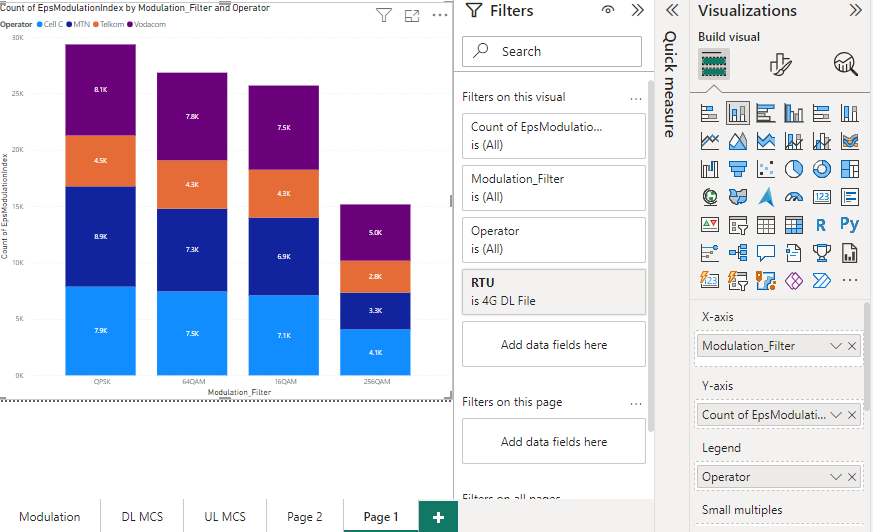Open Filters on this visual options
Screen dimensions: 873x532
coord(636,98)
